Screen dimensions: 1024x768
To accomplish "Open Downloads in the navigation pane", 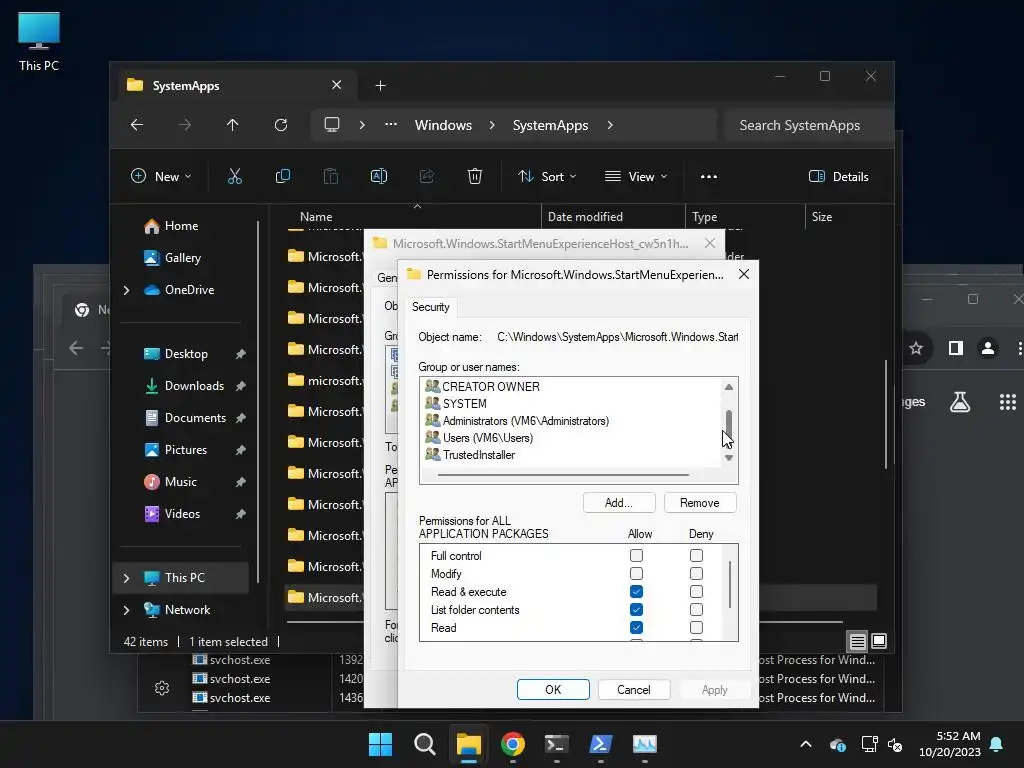I will click(x=194, y=386).
